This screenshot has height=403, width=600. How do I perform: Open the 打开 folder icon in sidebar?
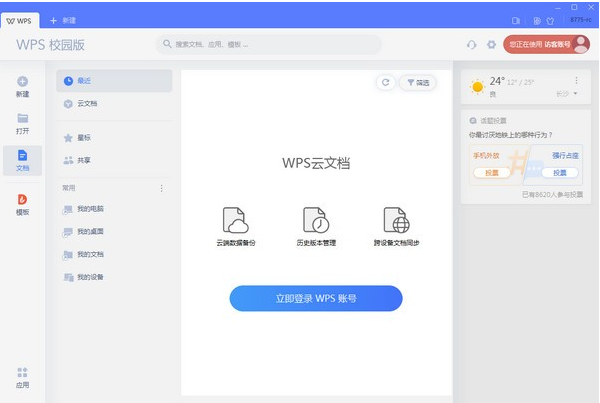(23, 118)
